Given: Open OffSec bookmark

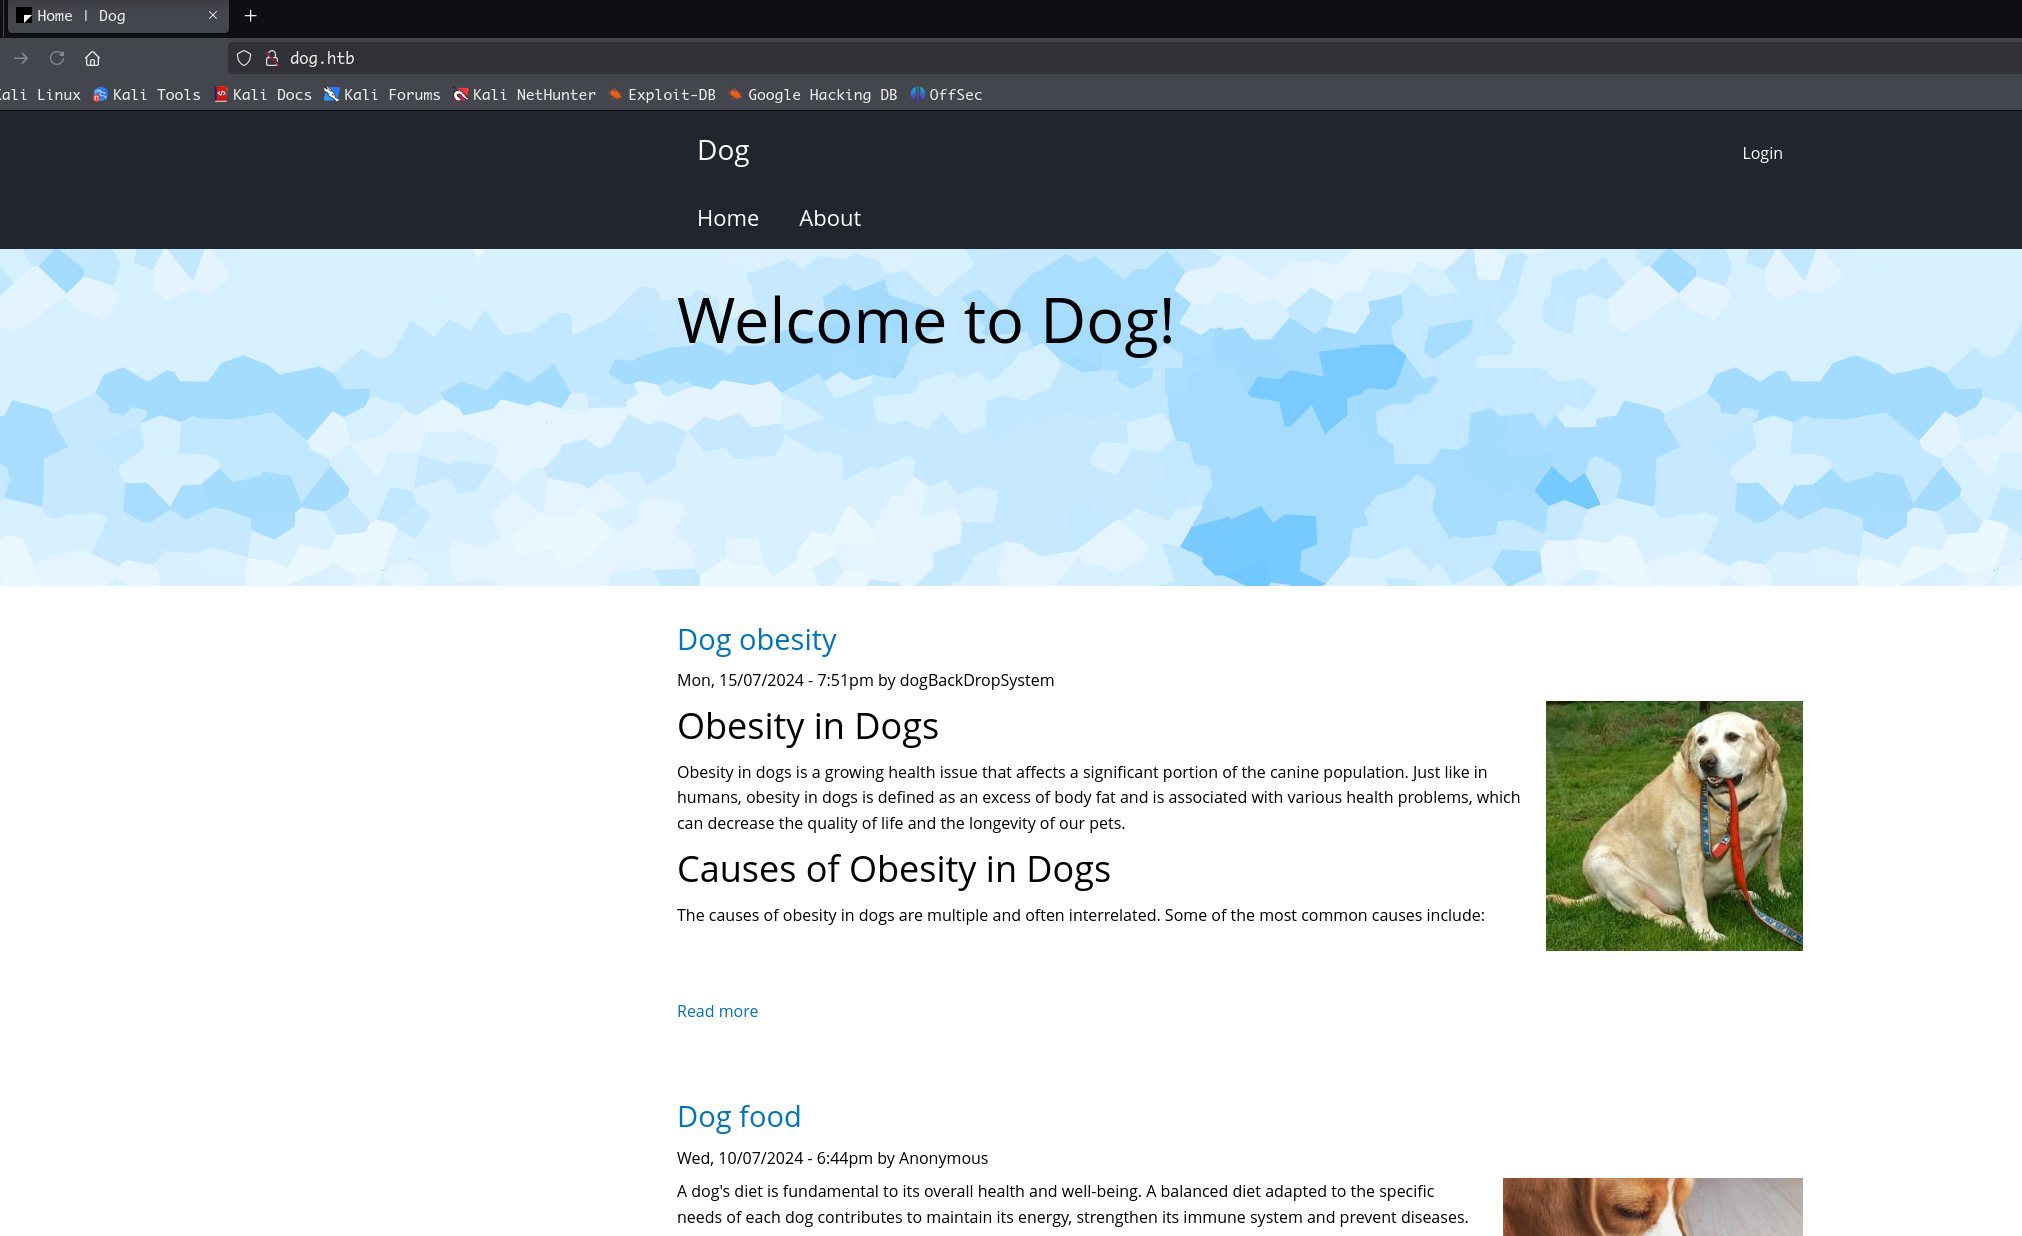Looking at the screenshot, I should coord(946,95).
